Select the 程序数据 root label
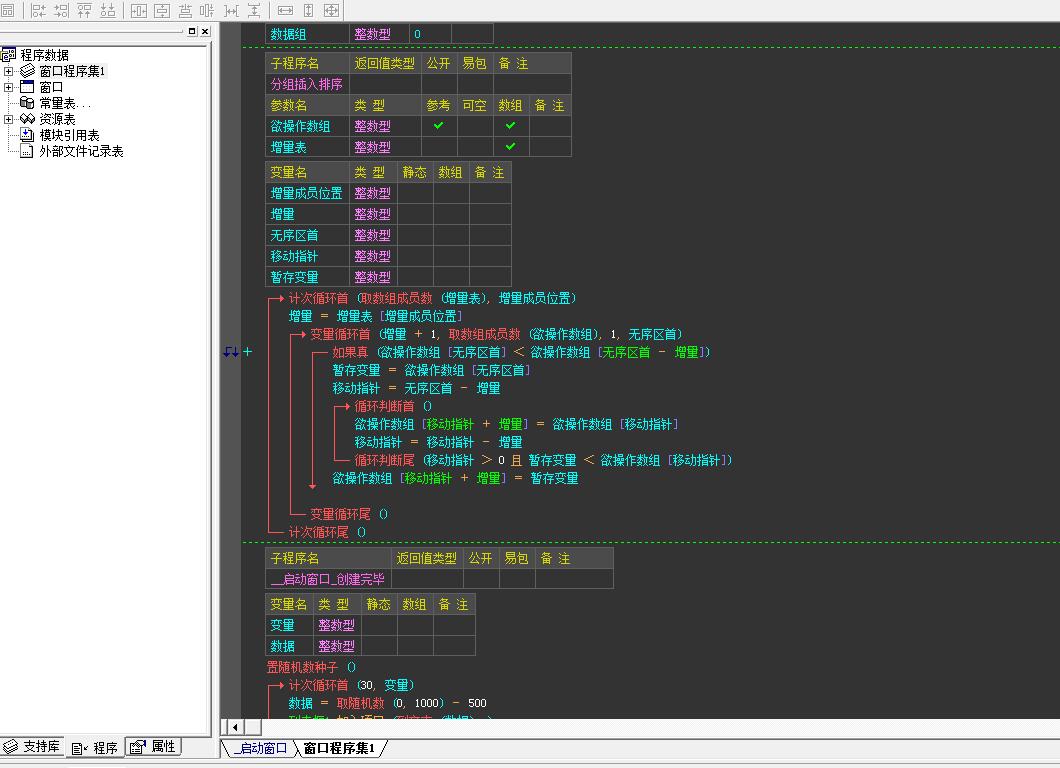This screenshot has height=768, width=1060. coord(44,55)
